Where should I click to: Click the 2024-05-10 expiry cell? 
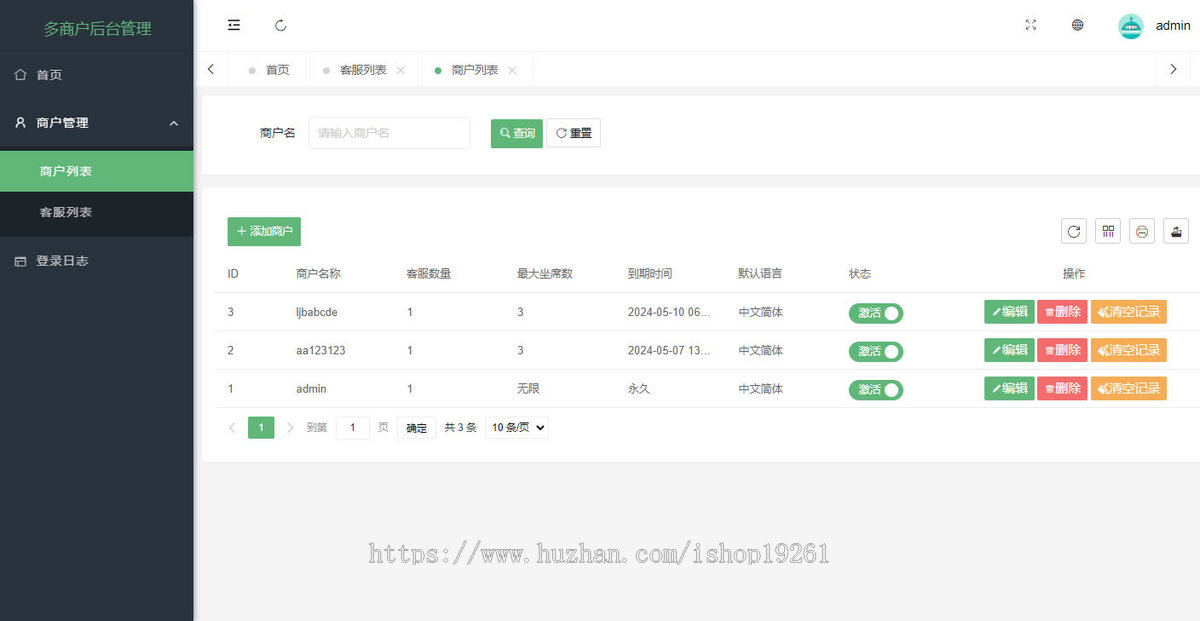pos(669,312)
